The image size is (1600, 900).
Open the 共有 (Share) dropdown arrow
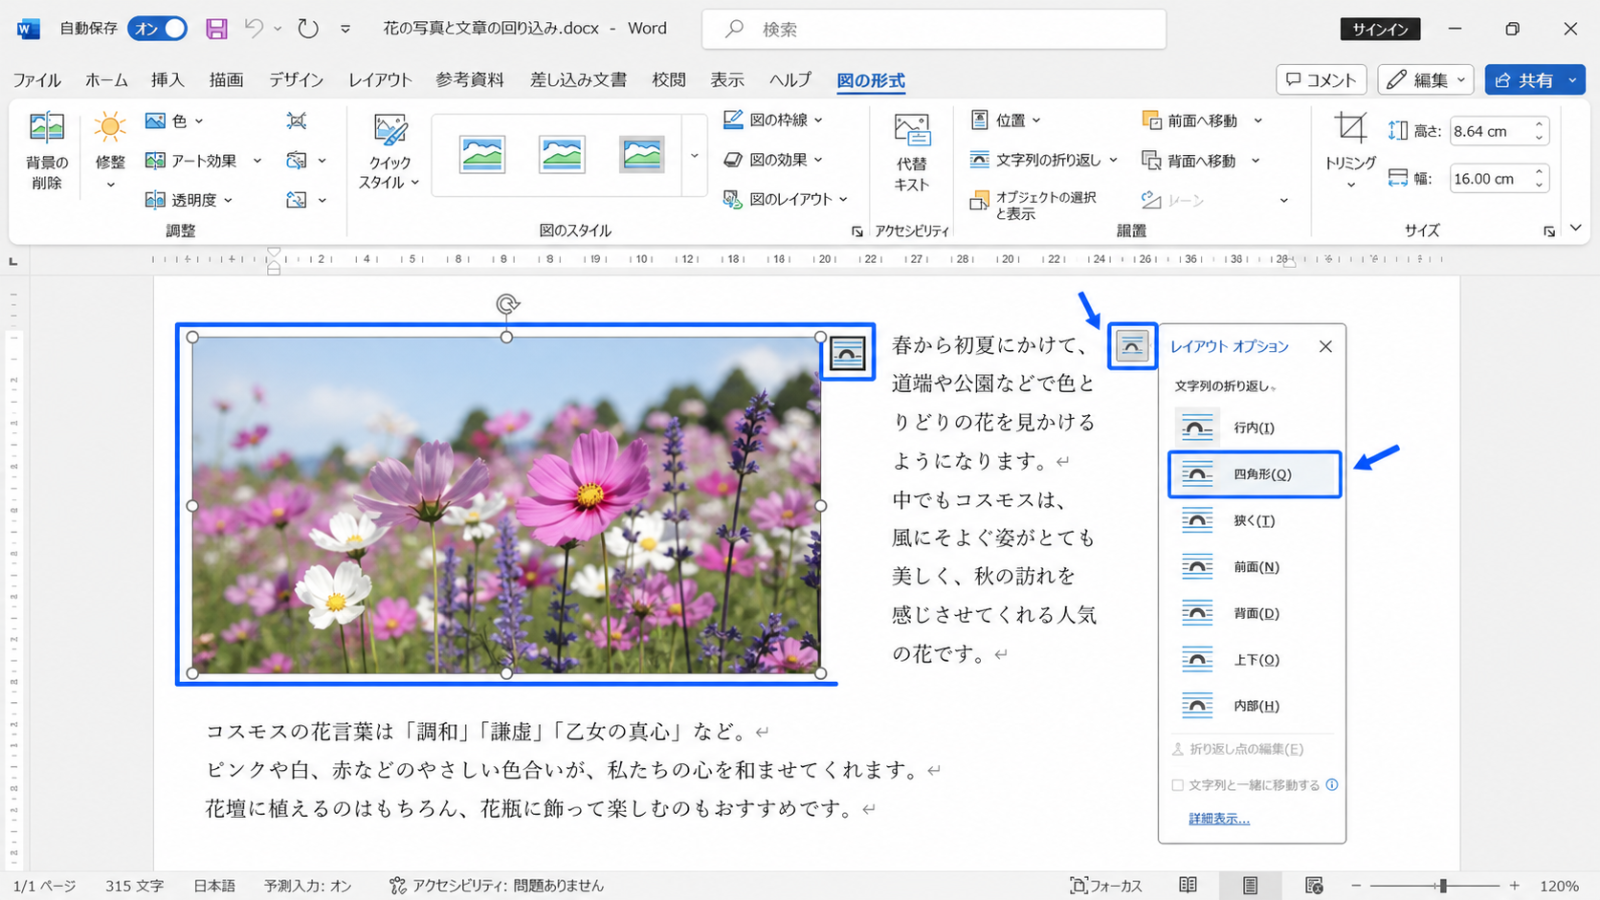(x=1573, y=80)
